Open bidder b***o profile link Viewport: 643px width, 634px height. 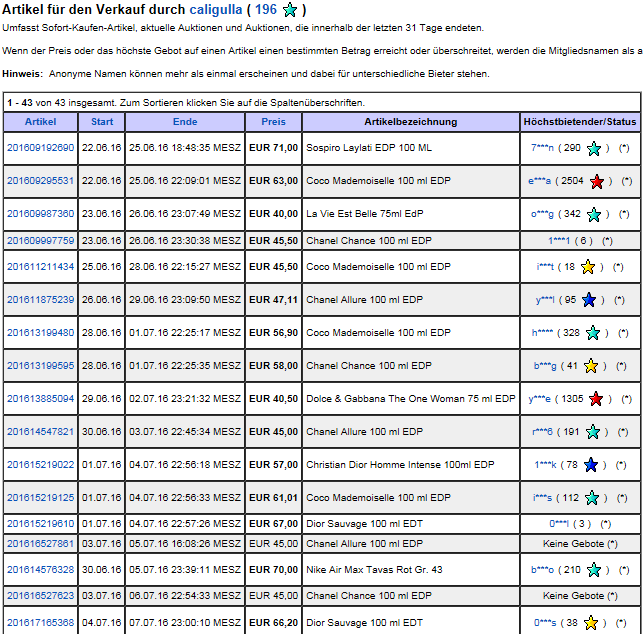click(x=542, y=570)
